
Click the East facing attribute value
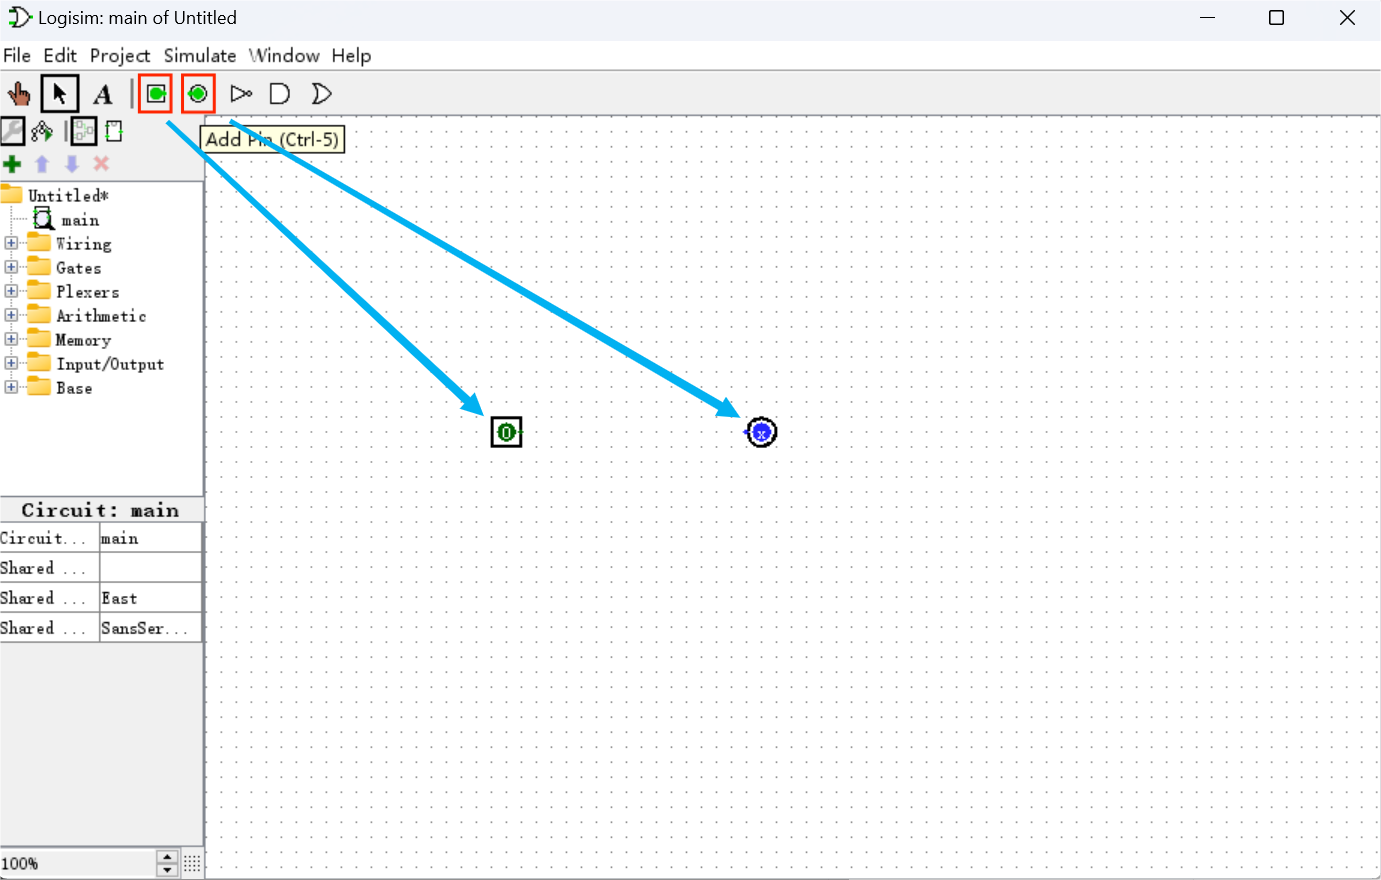tap(150, 598)
